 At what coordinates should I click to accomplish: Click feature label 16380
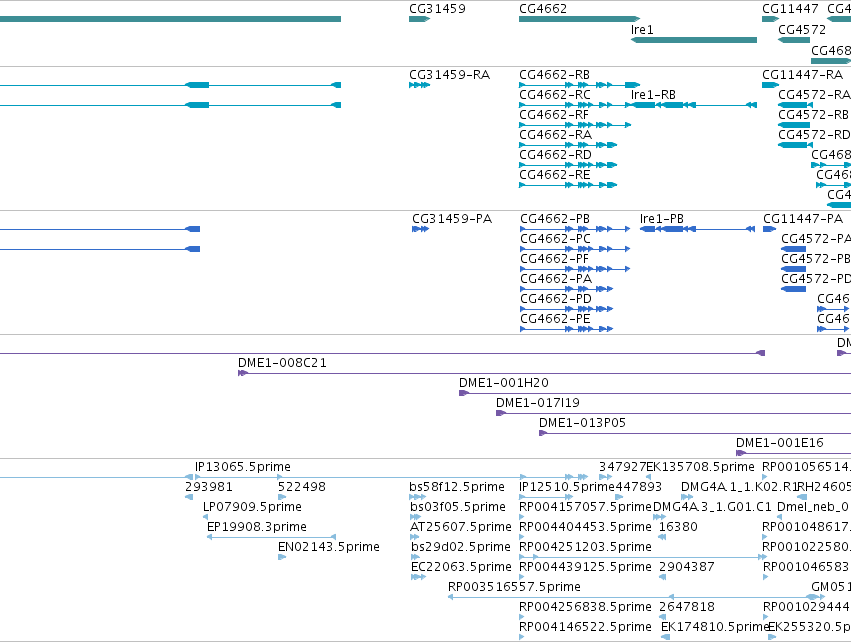pos(678,527)
